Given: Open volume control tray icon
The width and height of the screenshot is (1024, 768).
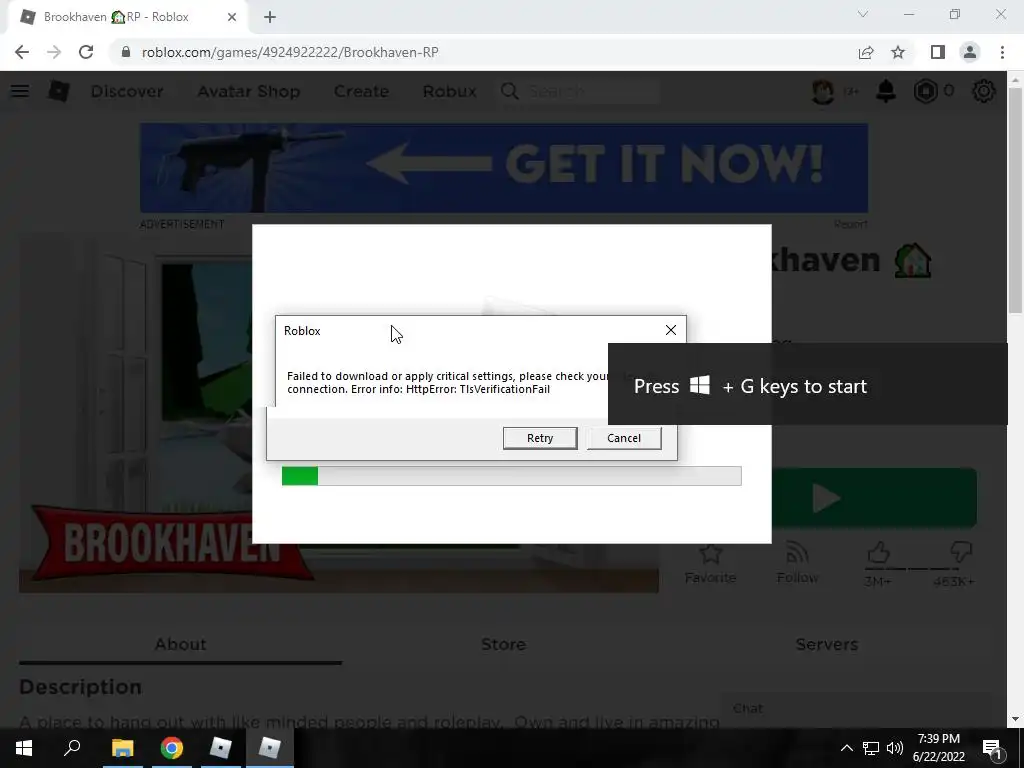Looking at the screenshot, I should pos(895,748).
